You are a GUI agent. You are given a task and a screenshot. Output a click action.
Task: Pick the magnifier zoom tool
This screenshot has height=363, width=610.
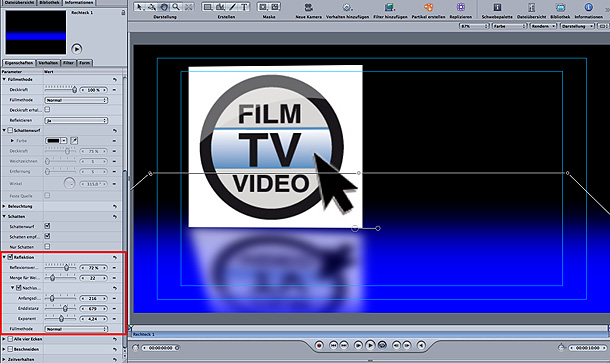point(176,7)
